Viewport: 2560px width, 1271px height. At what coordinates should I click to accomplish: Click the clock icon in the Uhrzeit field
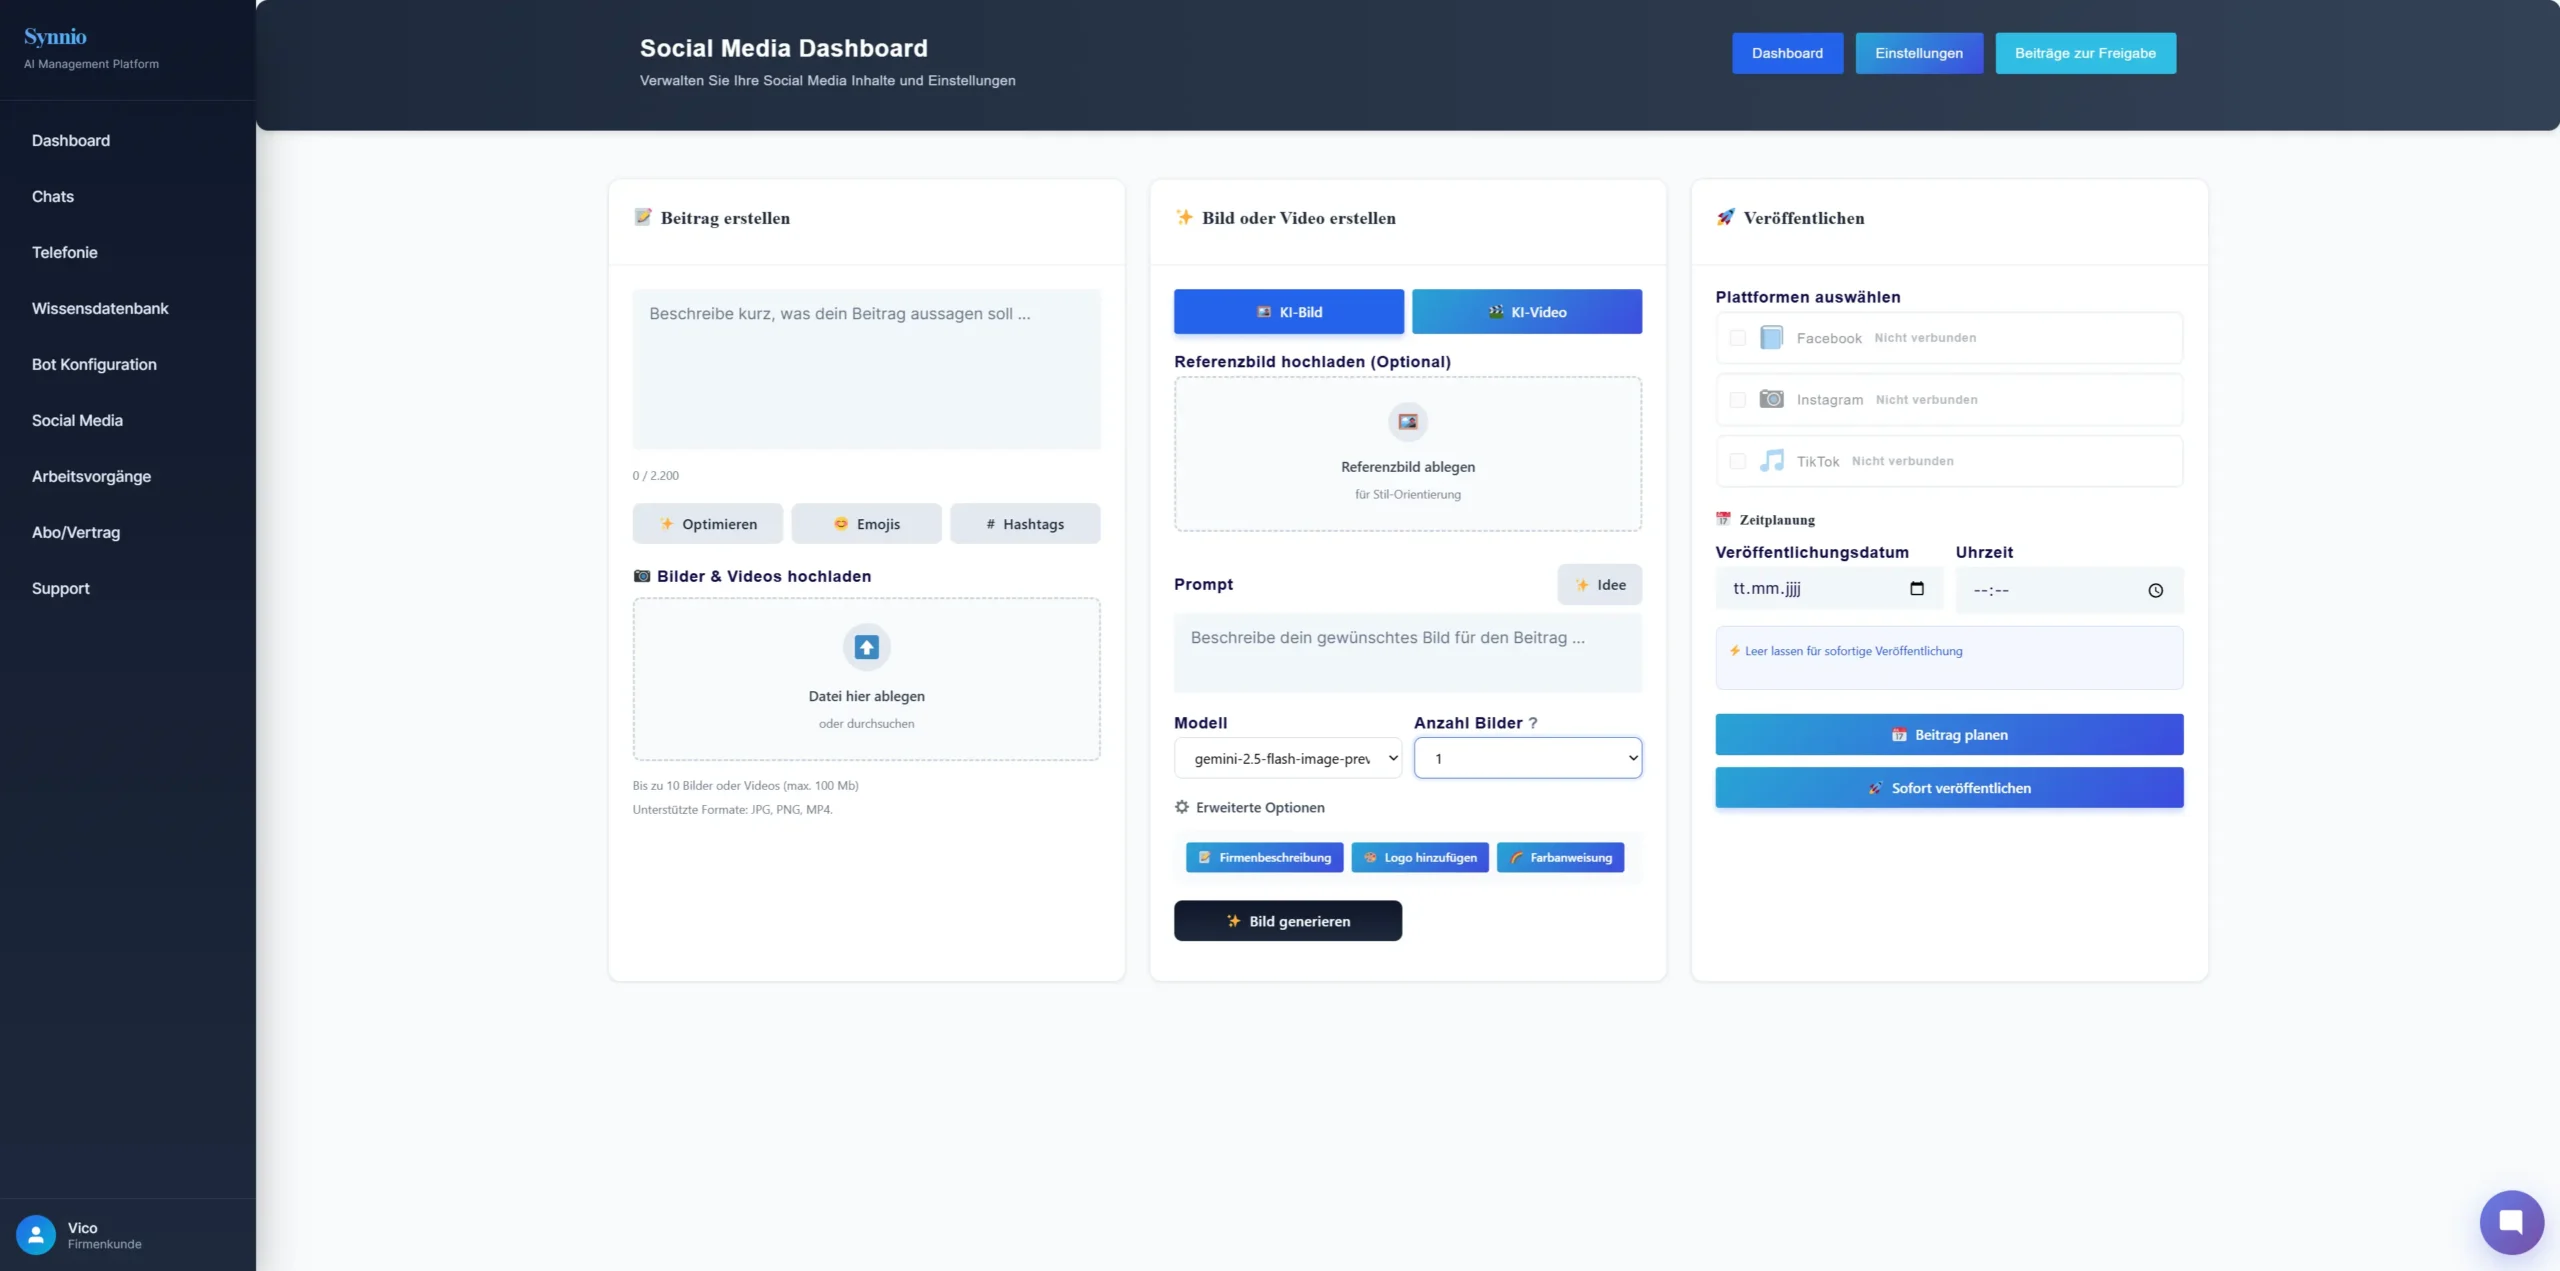2155,590
